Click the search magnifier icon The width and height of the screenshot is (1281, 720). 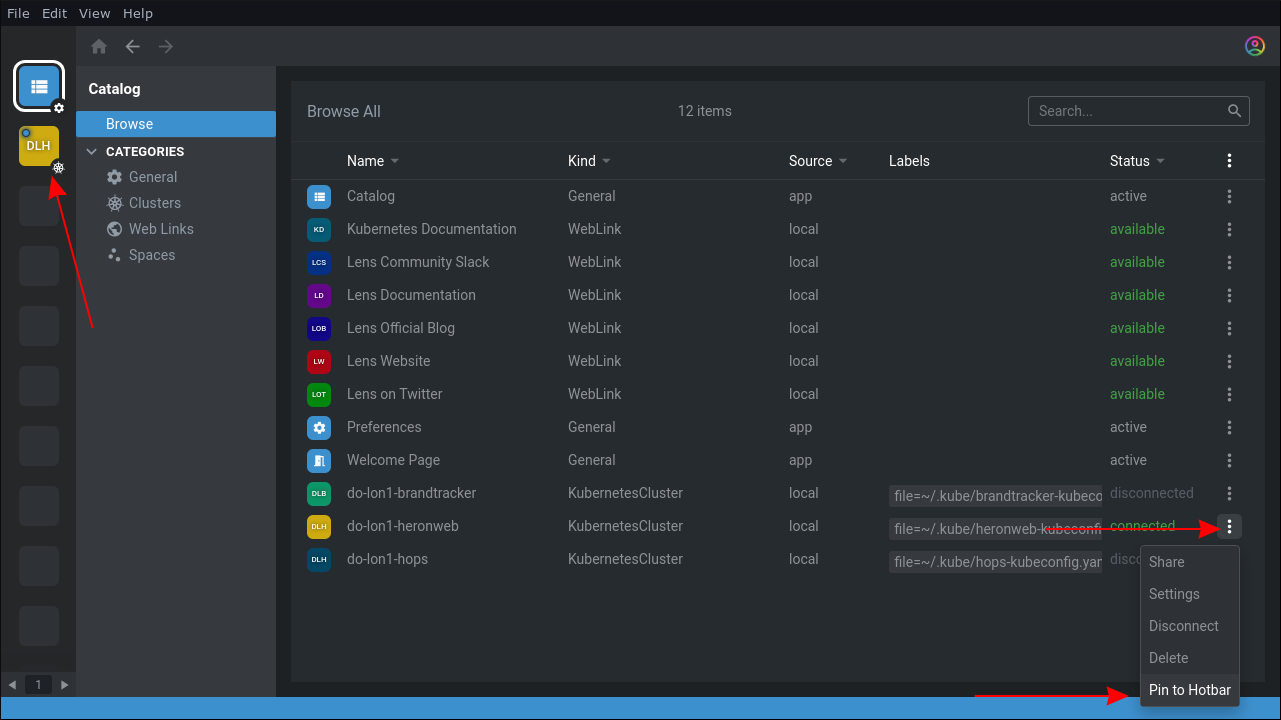pos(1235,111)
